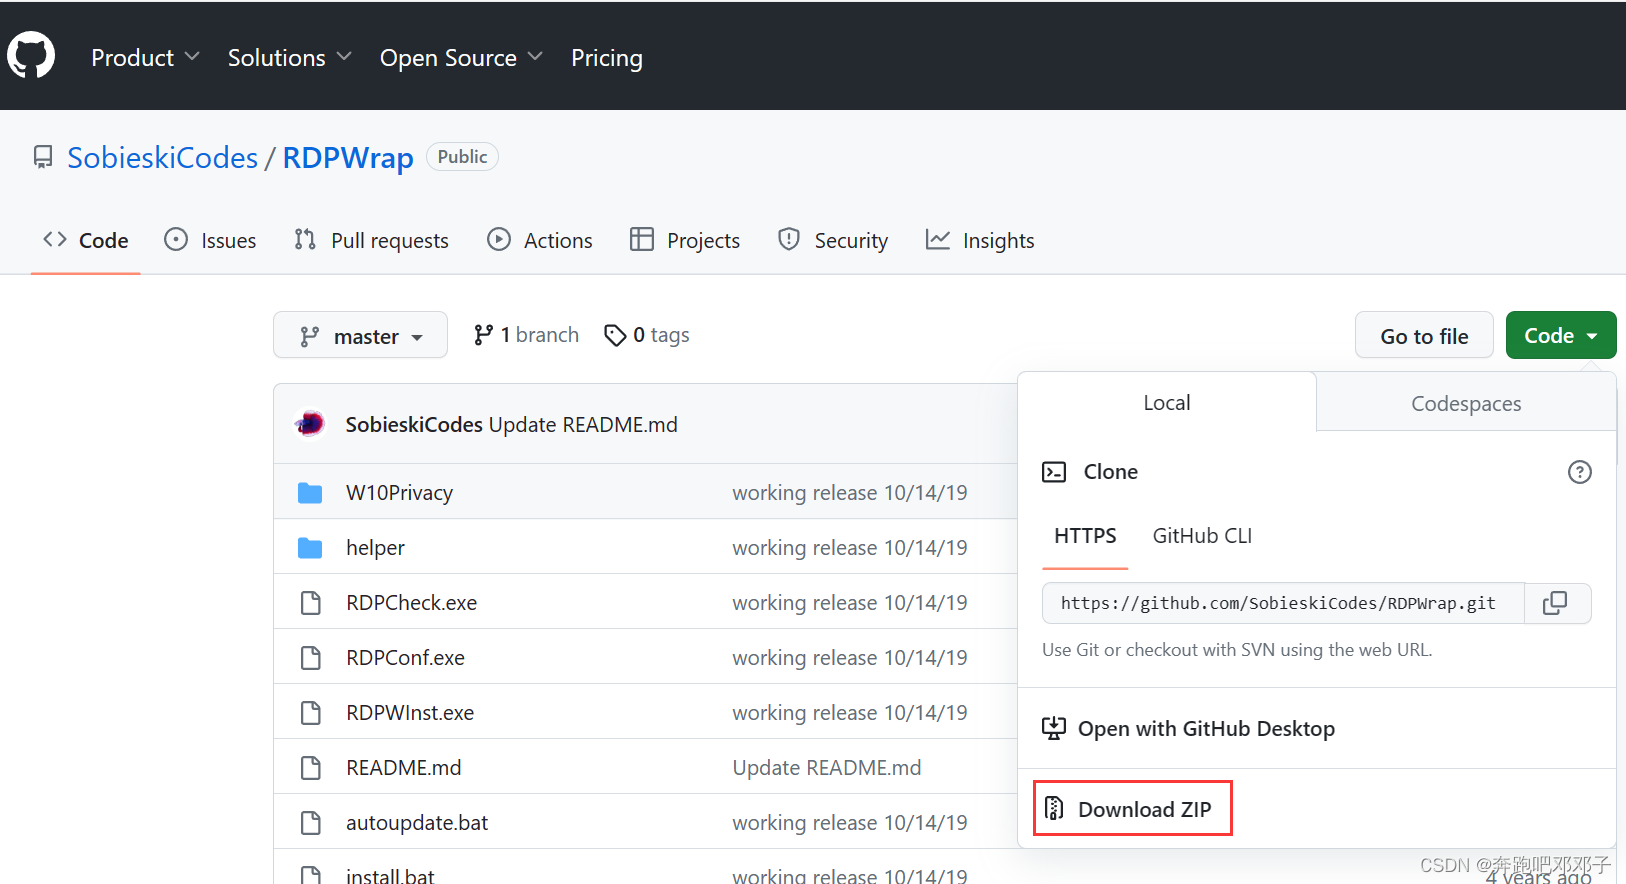Click the Actions play icon
The width and height of the screenshot is (1626, 884).
coord(498,239)
